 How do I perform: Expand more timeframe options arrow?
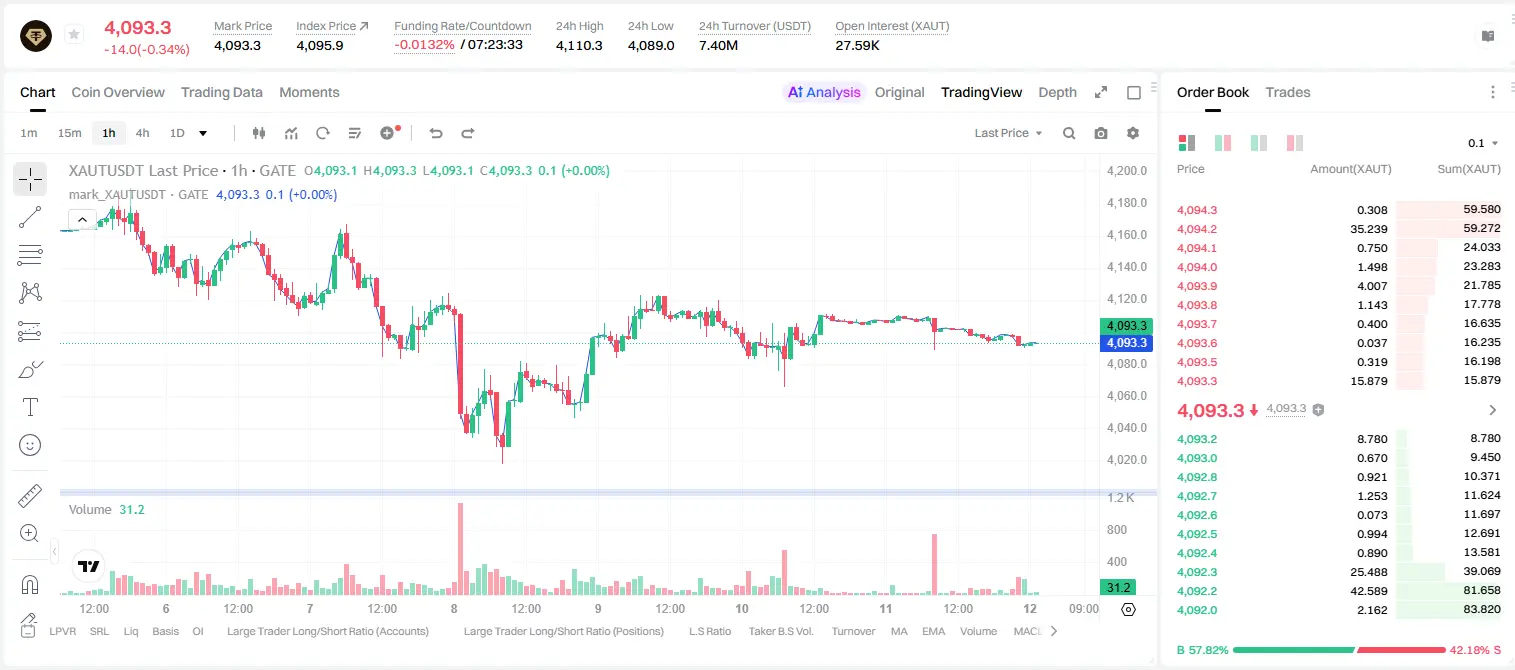pyautogui.click(x=203, y=133)
